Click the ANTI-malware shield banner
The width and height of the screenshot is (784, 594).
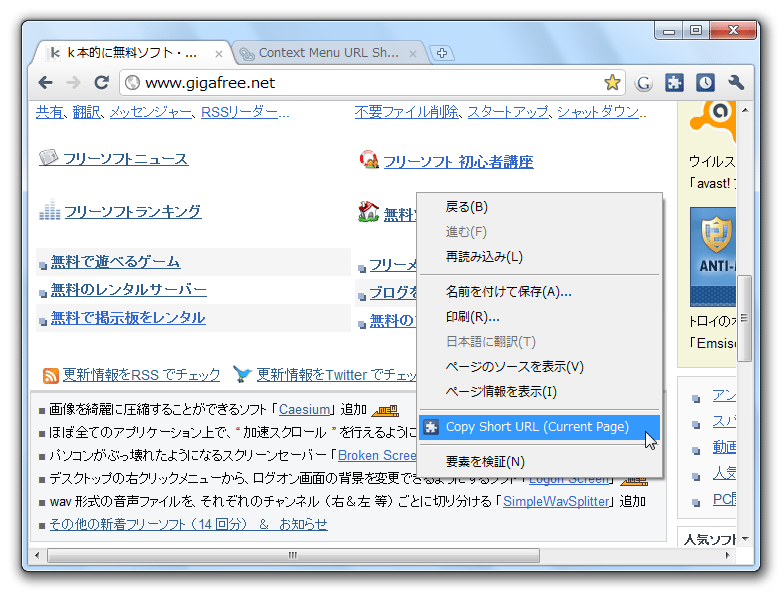click(712, 256)
